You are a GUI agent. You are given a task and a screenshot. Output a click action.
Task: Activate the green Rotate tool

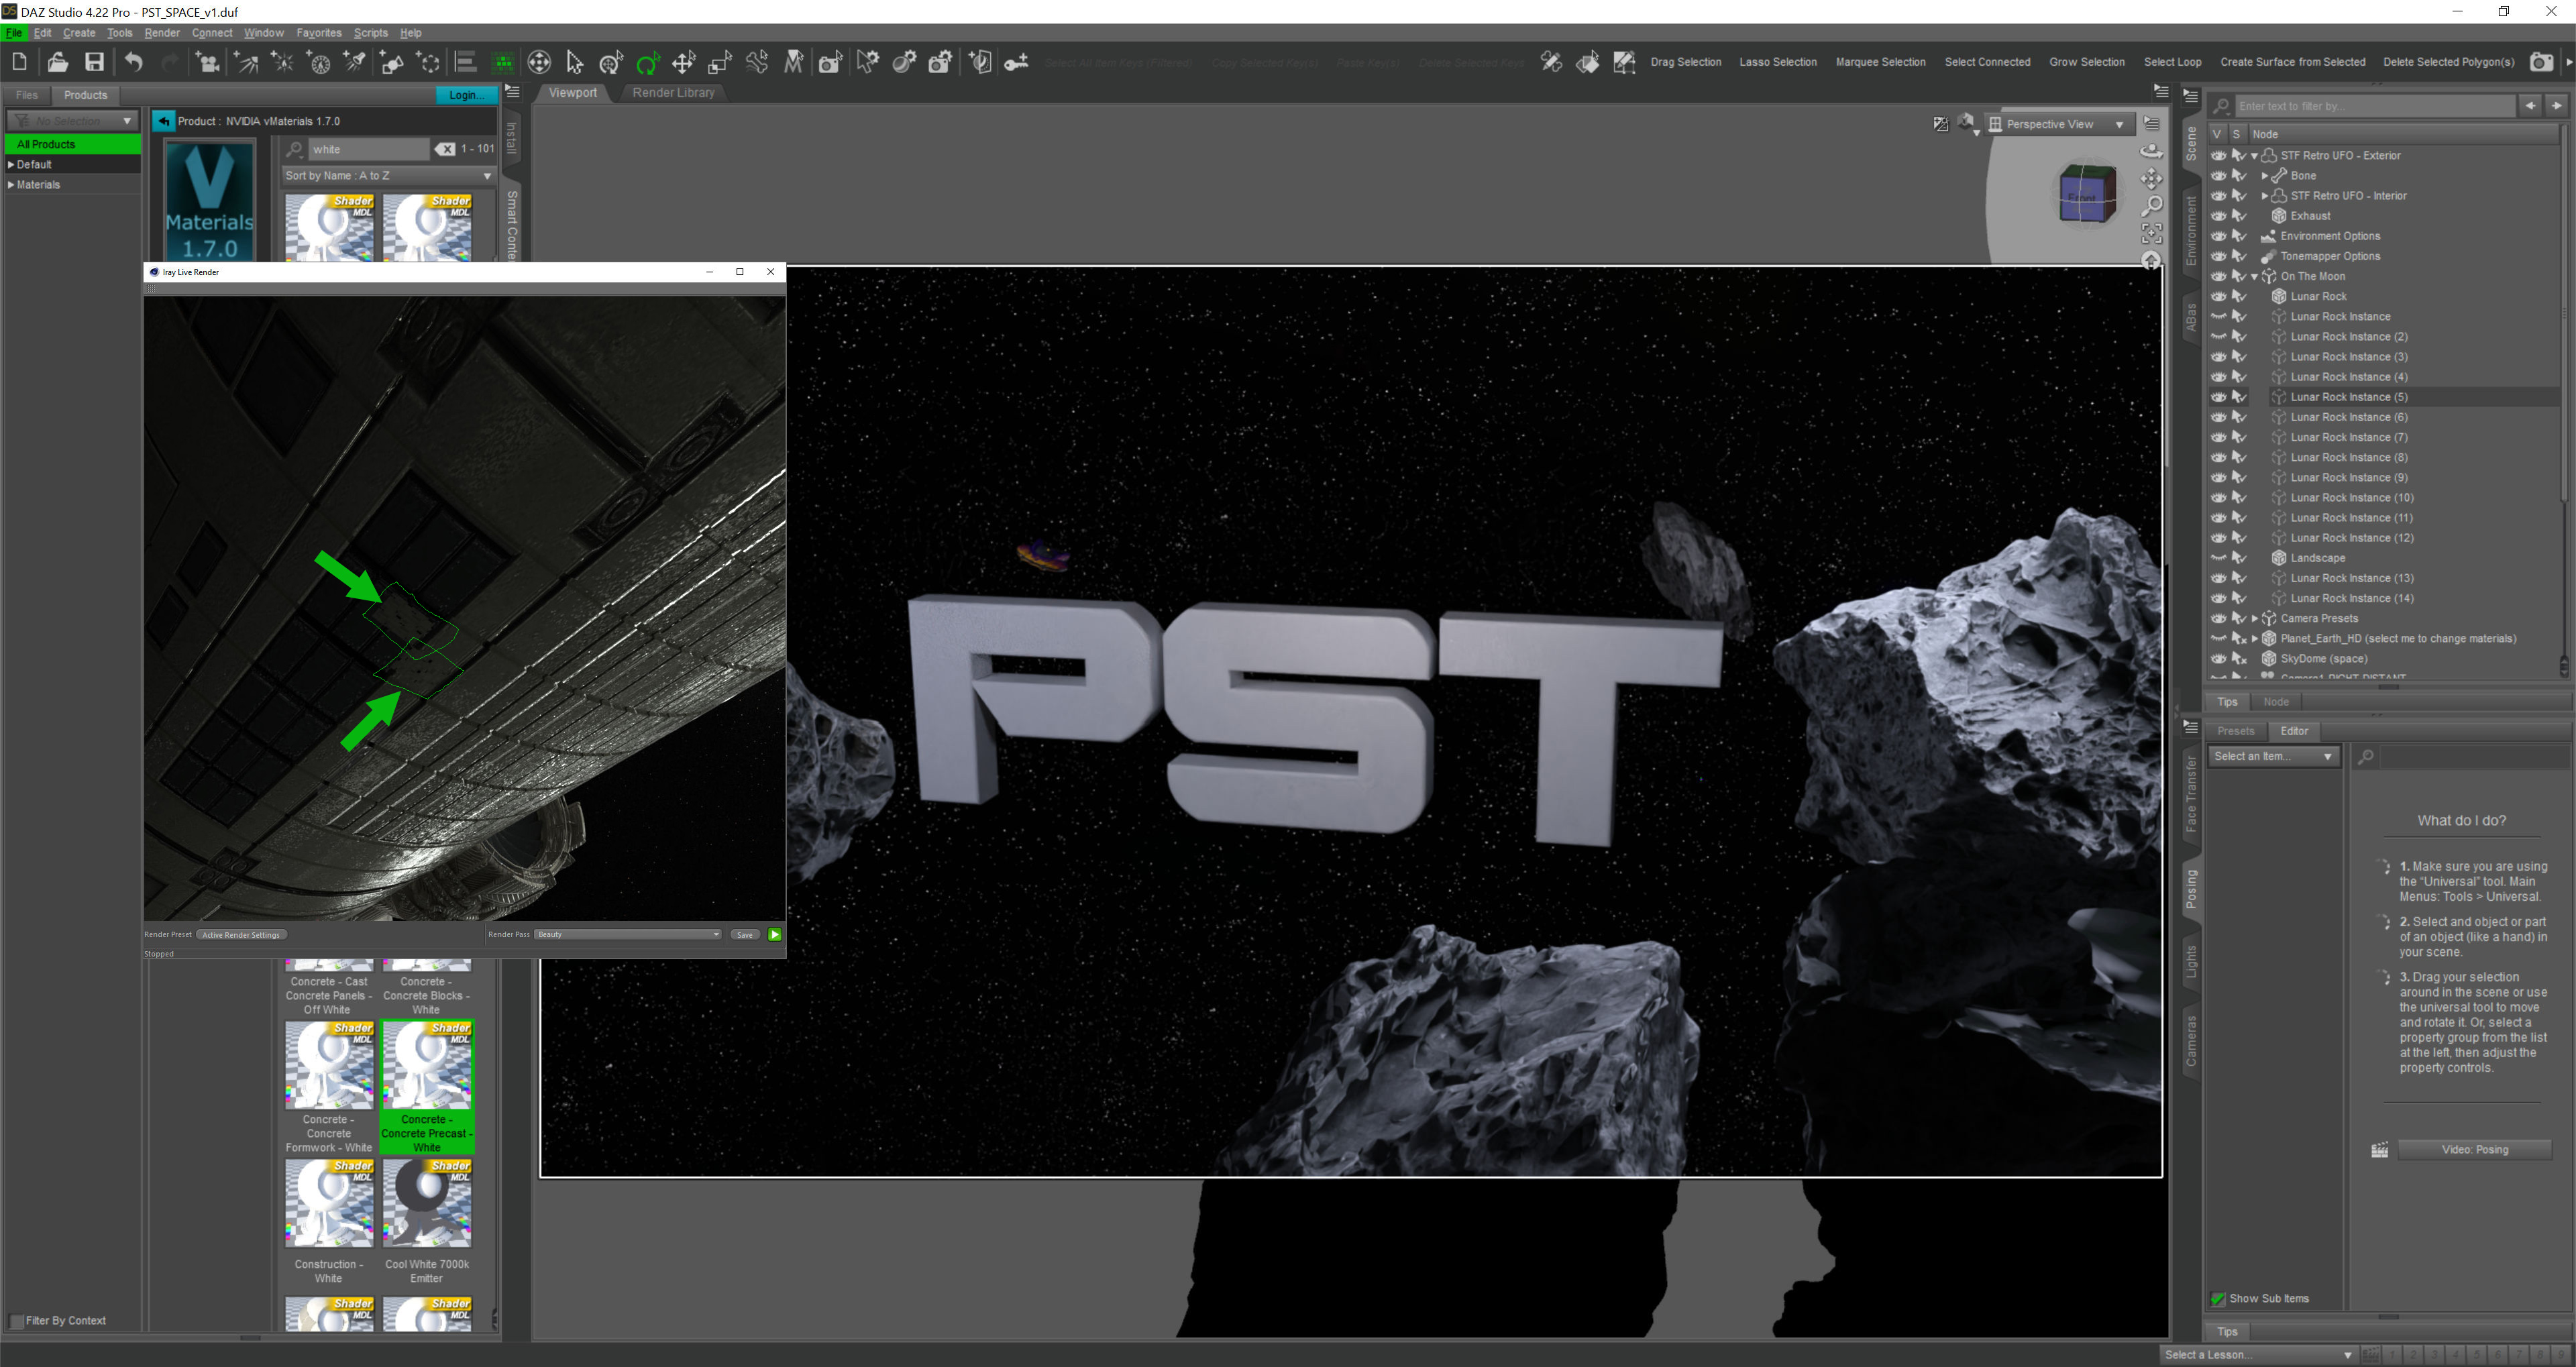(x=648, y=62)
